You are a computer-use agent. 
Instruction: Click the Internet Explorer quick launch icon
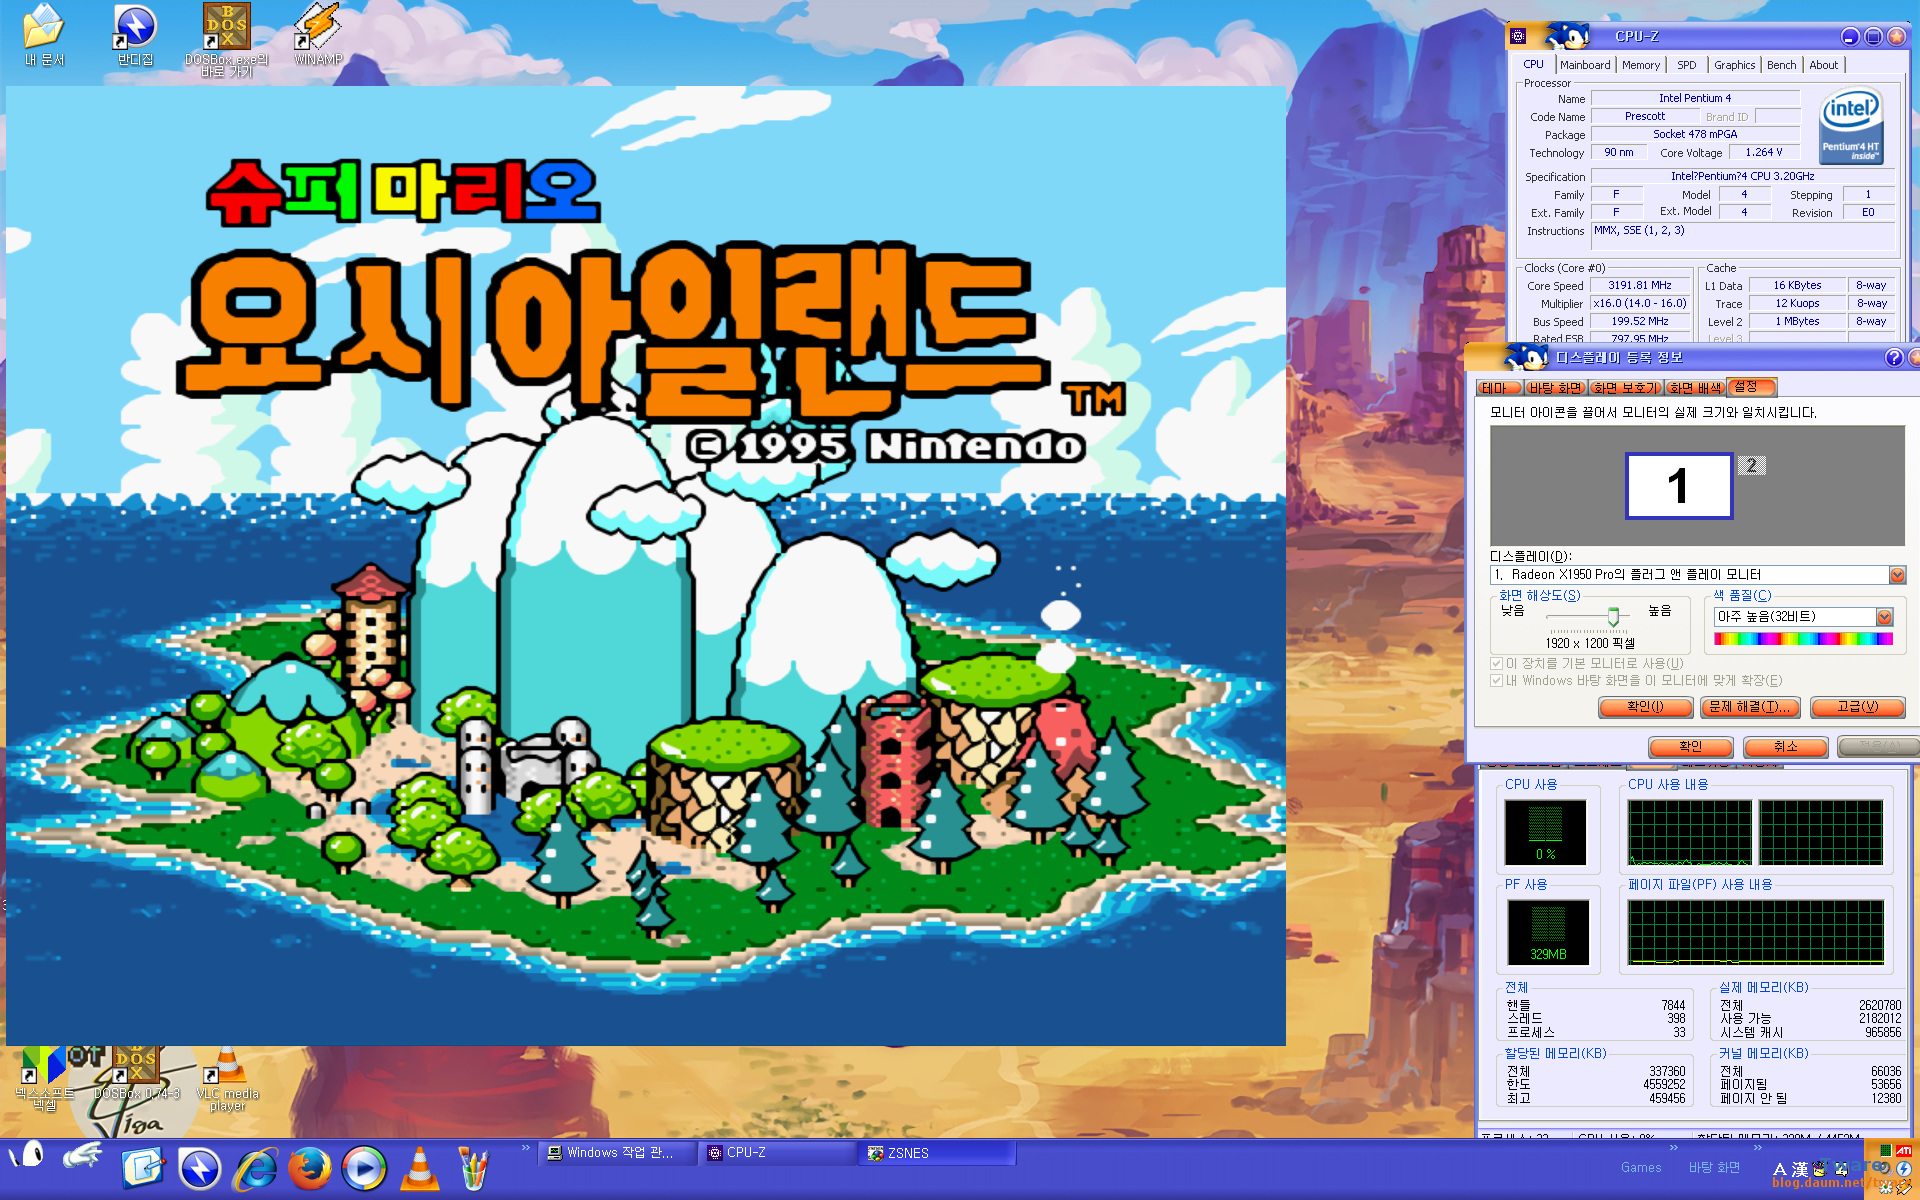click(x=255, y=1168)
